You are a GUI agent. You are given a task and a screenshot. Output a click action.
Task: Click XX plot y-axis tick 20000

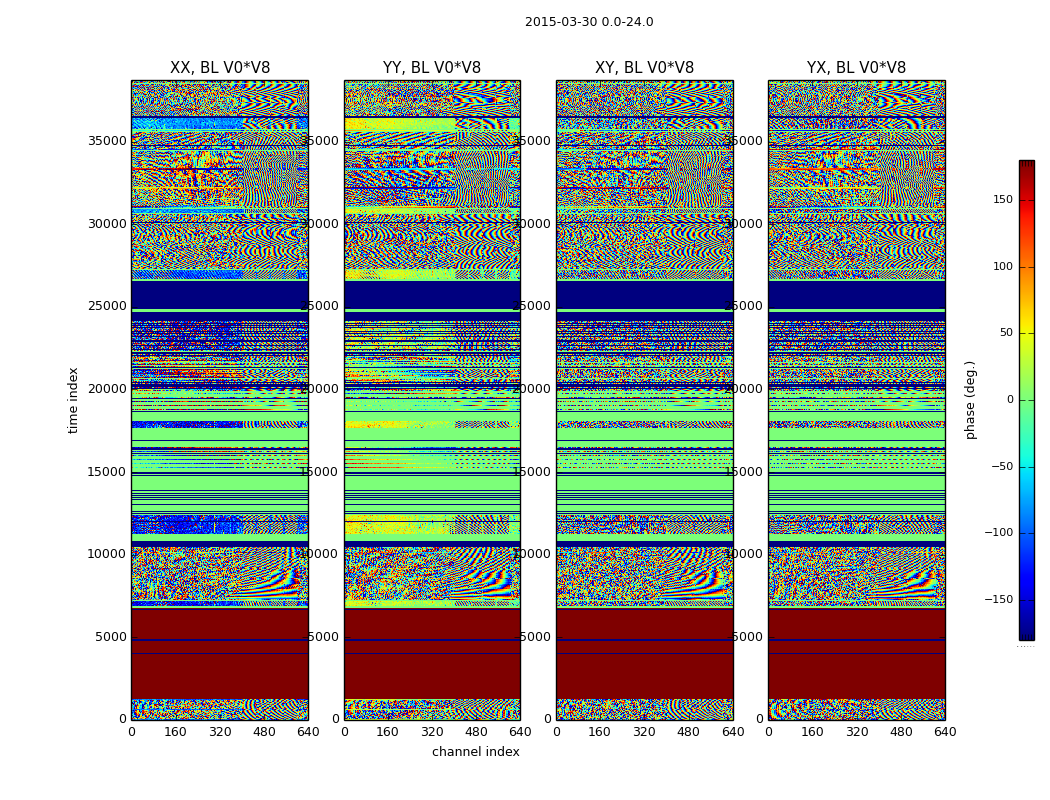click(107, 389)
